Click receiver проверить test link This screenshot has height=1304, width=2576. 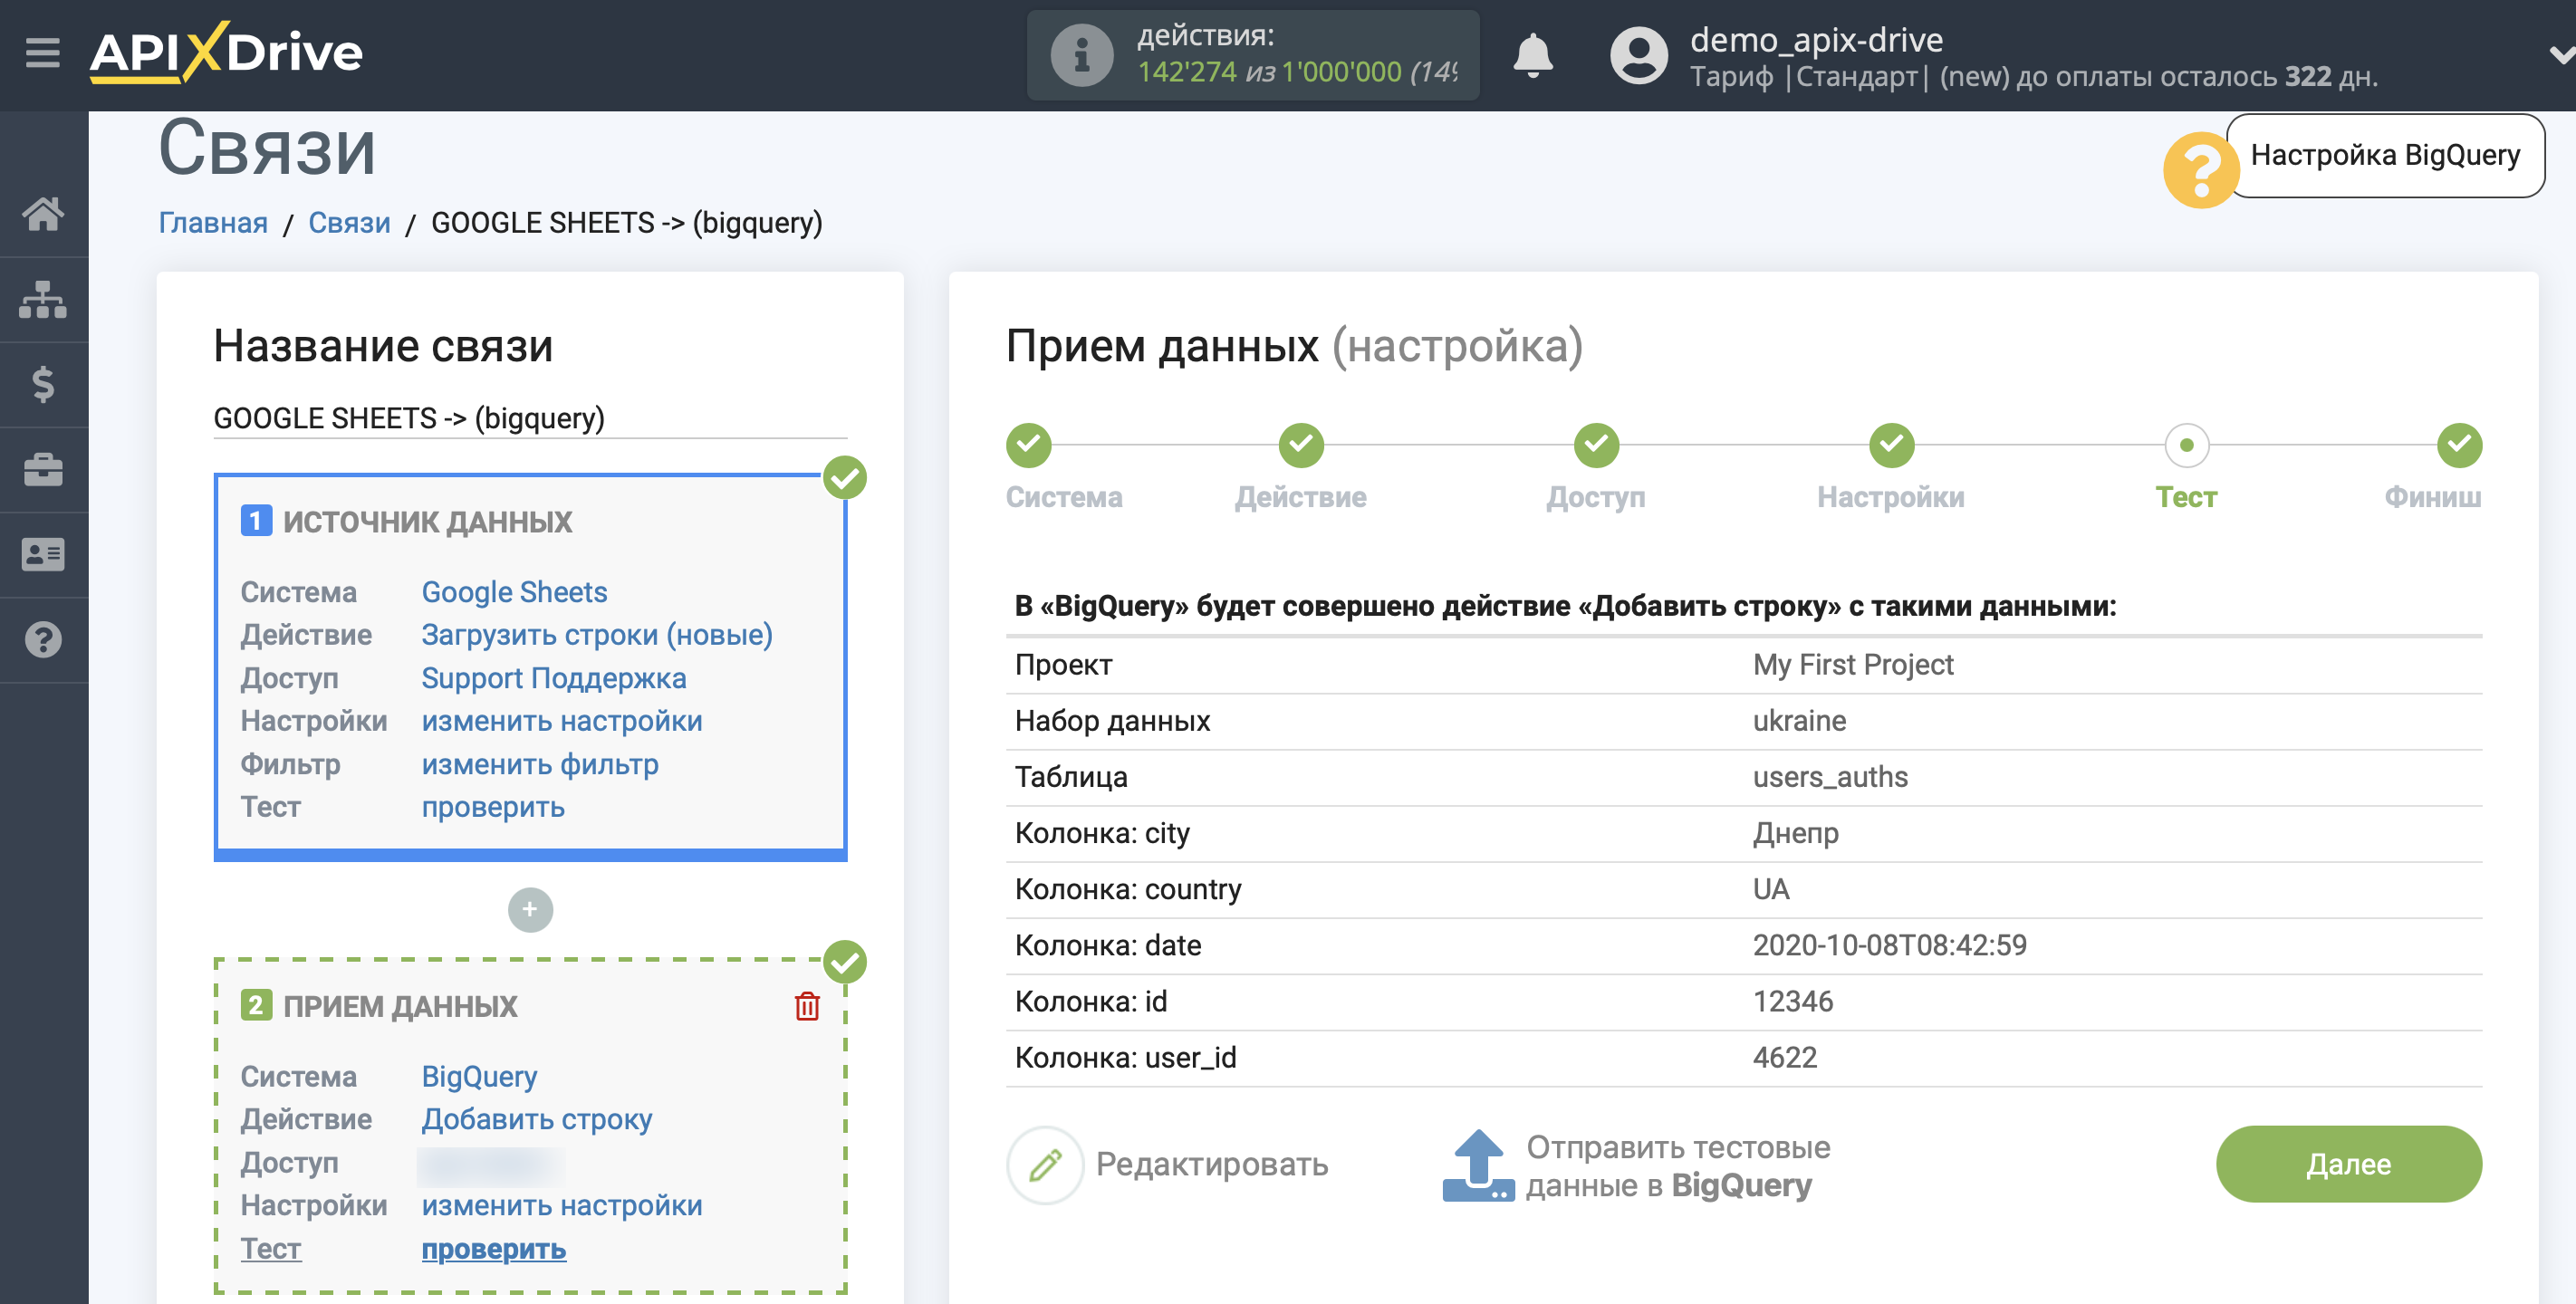coord(494,1249)
